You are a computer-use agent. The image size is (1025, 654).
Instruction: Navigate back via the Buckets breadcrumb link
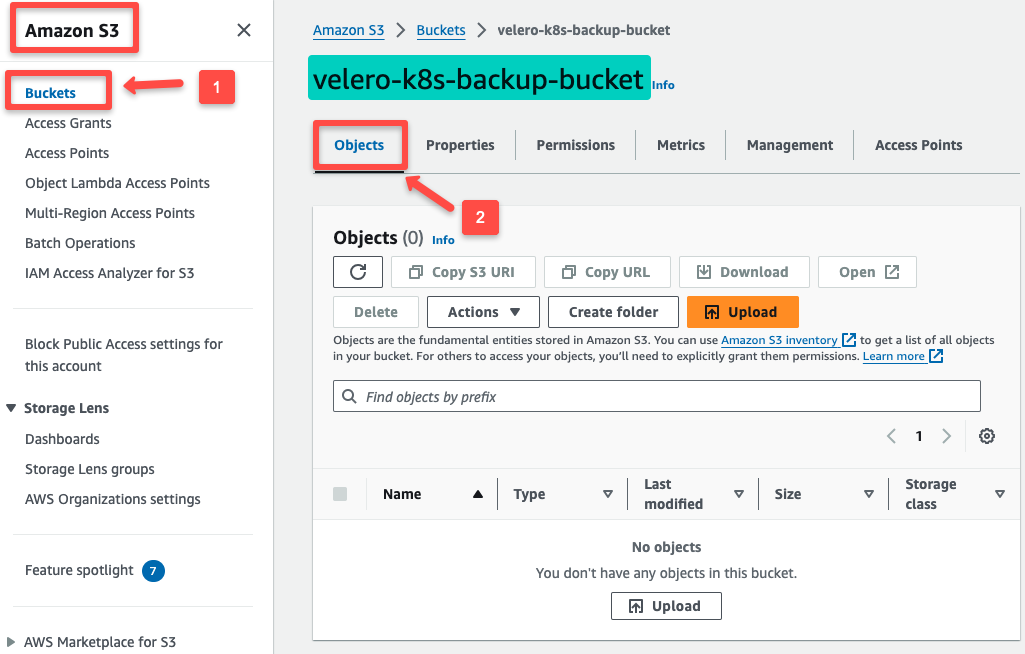coord(441,30)
